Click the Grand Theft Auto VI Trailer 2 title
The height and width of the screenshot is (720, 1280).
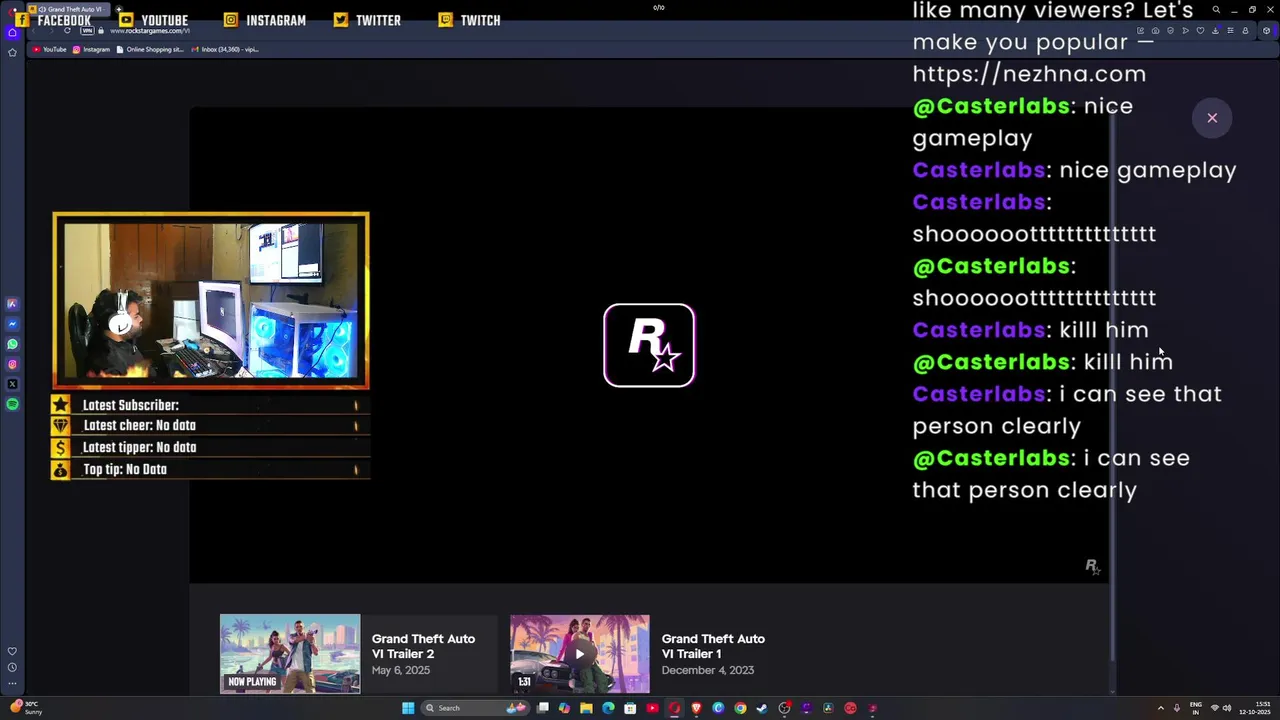point(423,646)
